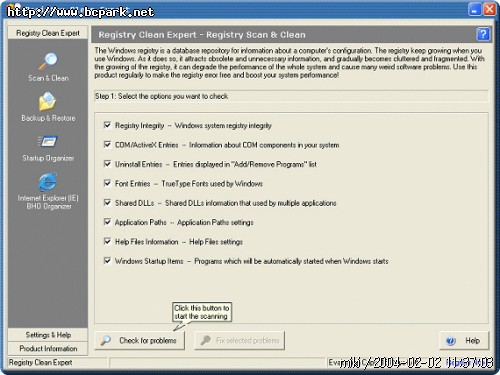Viewport: 500px width, 375px height.
Task: Toggle Application Paths checkbox
Action: (107, 222)
